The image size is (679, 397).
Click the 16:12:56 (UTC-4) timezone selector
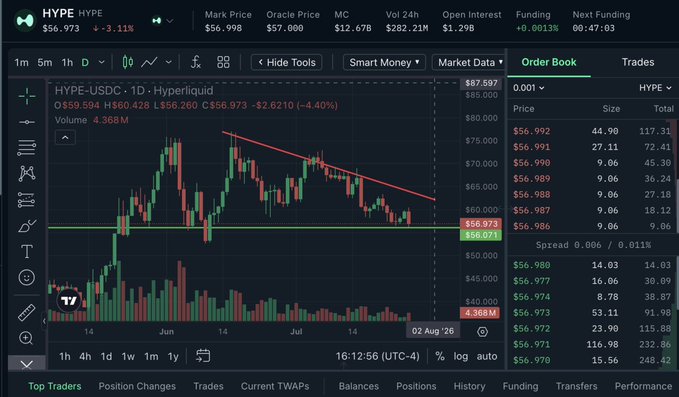[377, 356]
